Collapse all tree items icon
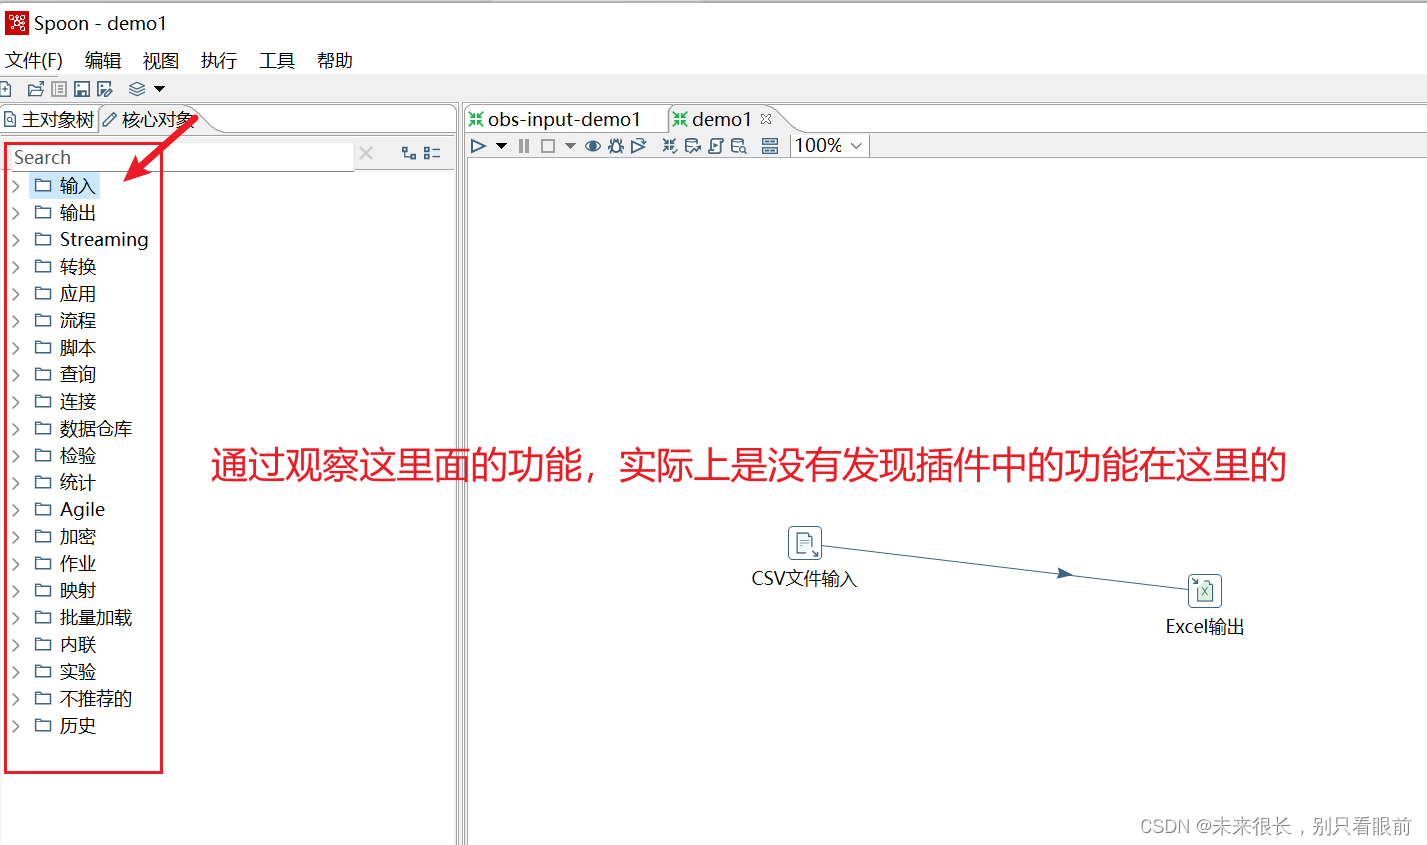Screen dimensions: 1427x845 tap(432, 153)
